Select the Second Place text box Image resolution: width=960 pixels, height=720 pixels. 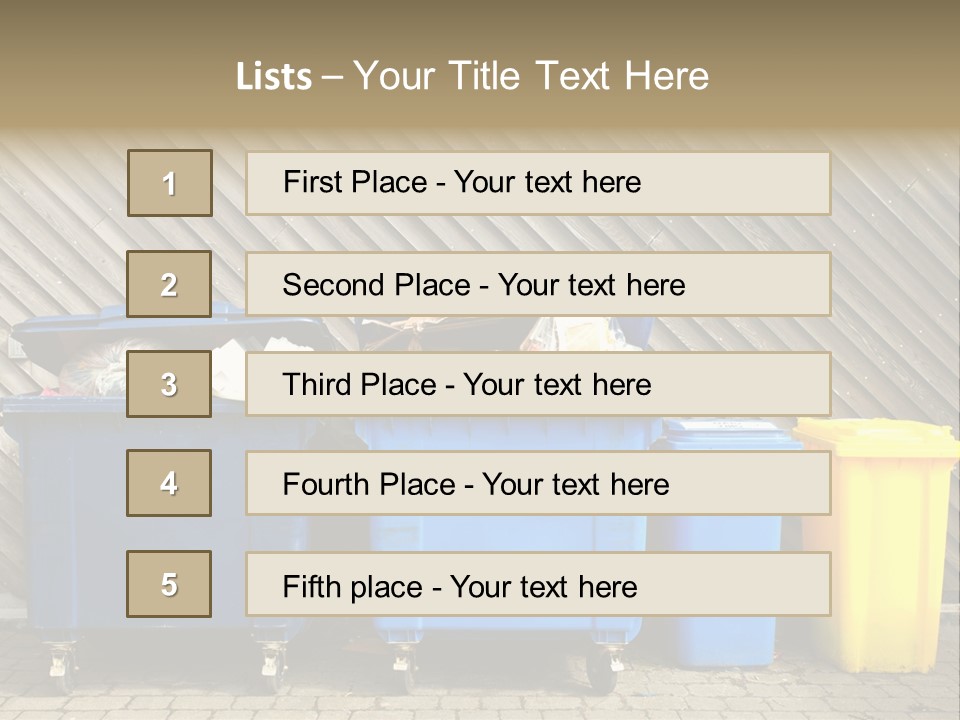[538, 284]
